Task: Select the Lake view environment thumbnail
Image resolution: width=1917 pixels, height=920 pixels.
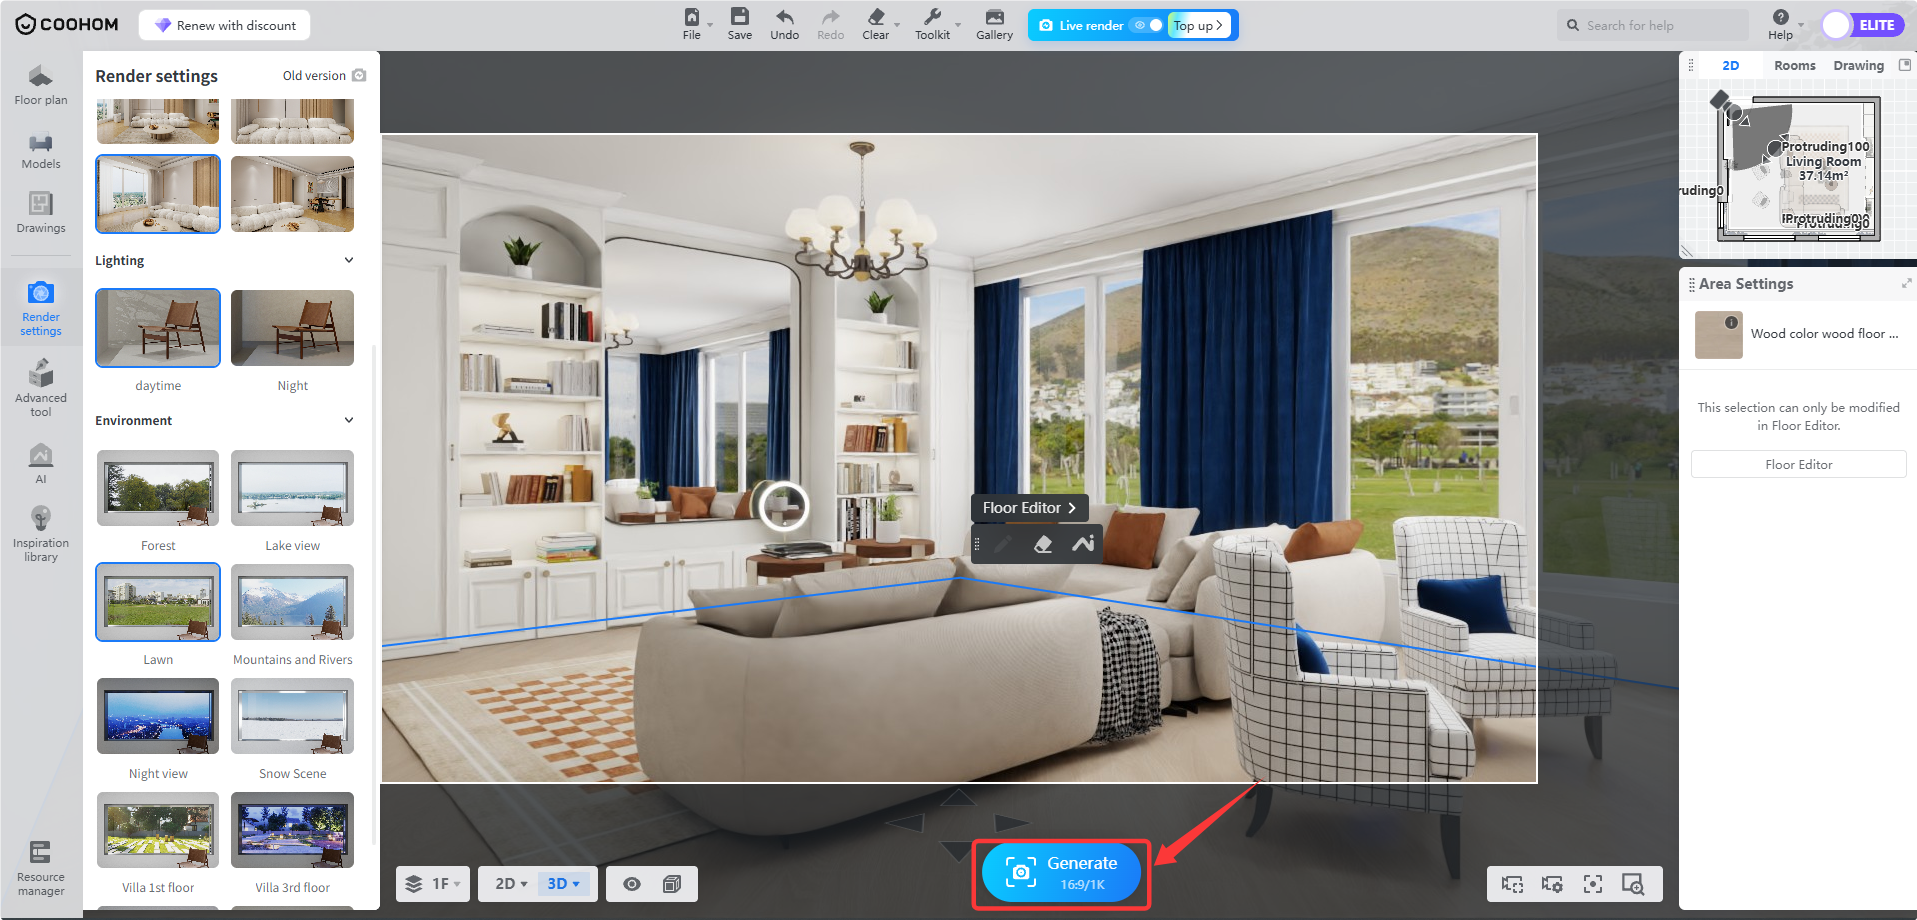Action: [x=292, y=488]
